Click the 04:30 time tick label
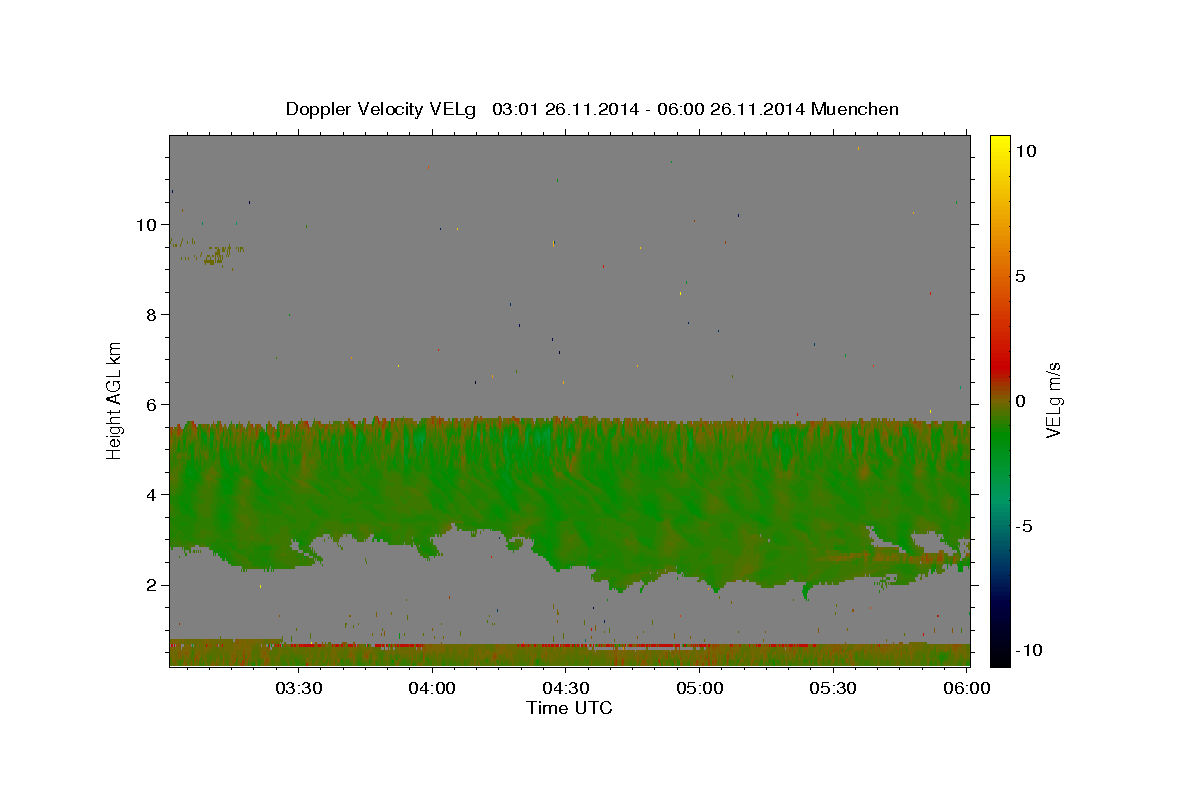This screenshot has height=800, width=1200. (x=565, y=688)
